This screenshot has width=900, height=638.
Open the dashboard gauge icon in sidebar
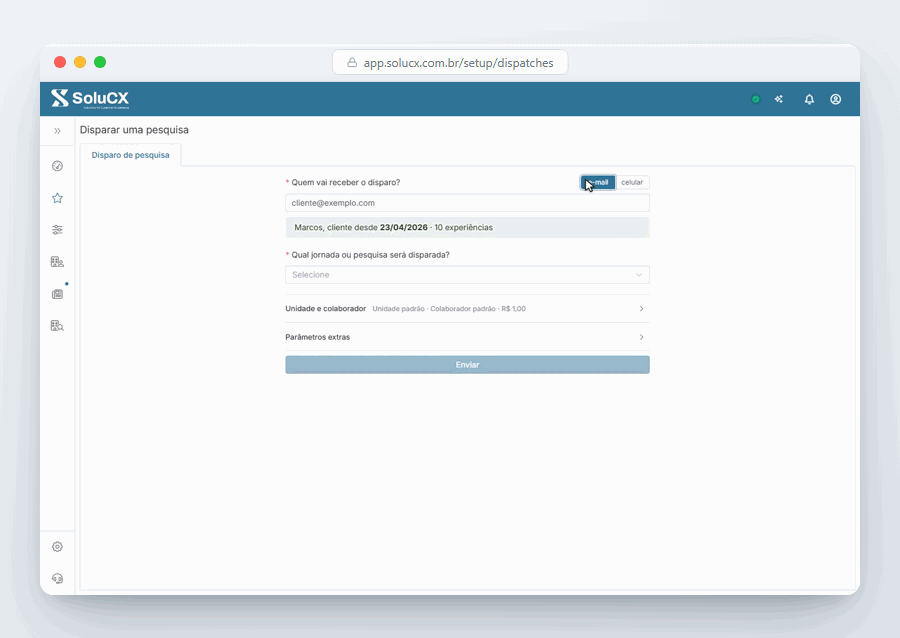(57, 166)
